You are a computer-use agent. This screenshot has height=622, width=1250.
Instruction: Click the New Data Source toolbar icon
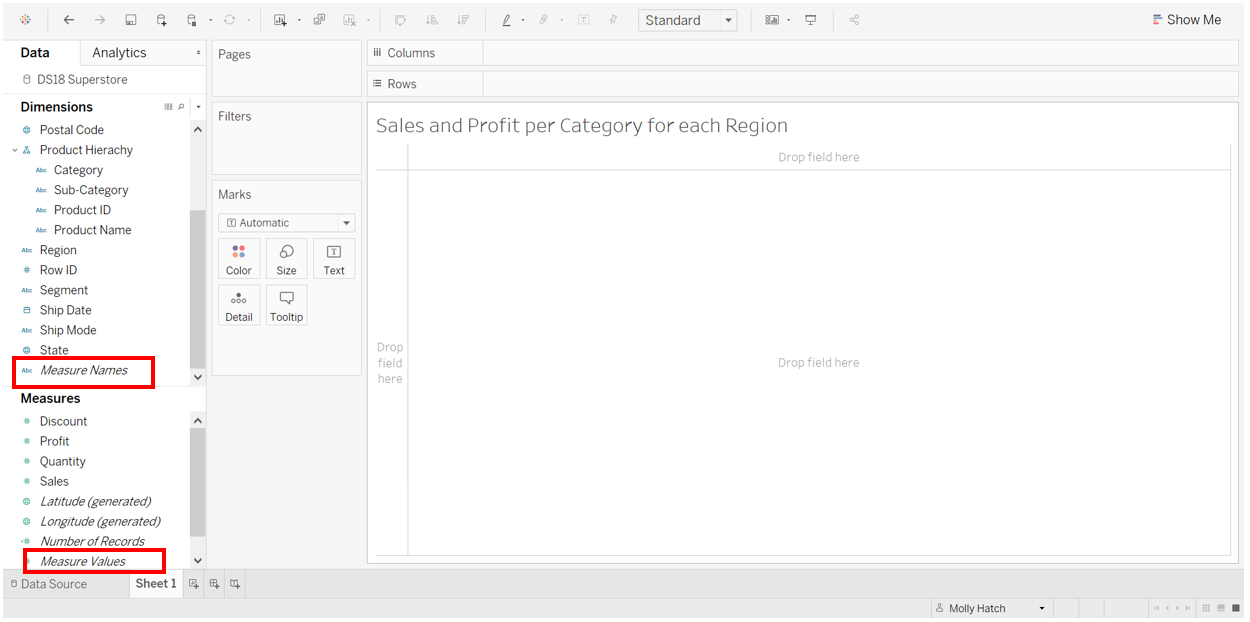160,19
